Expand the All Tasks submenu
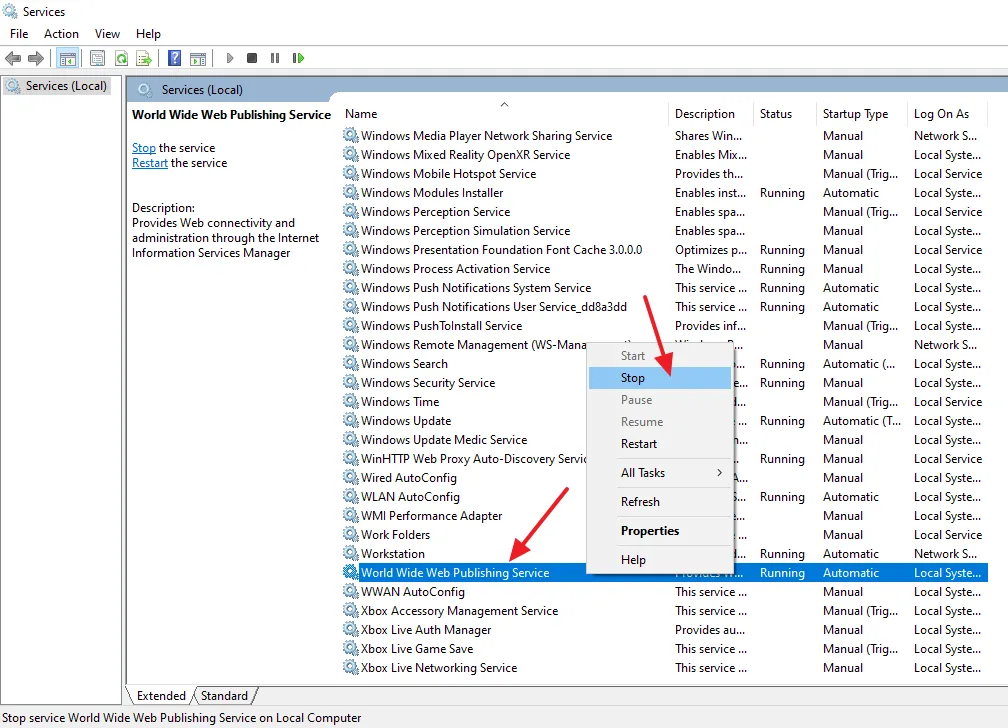The image size is (1008, 728). pyautogui.click(x=660, y=473)
